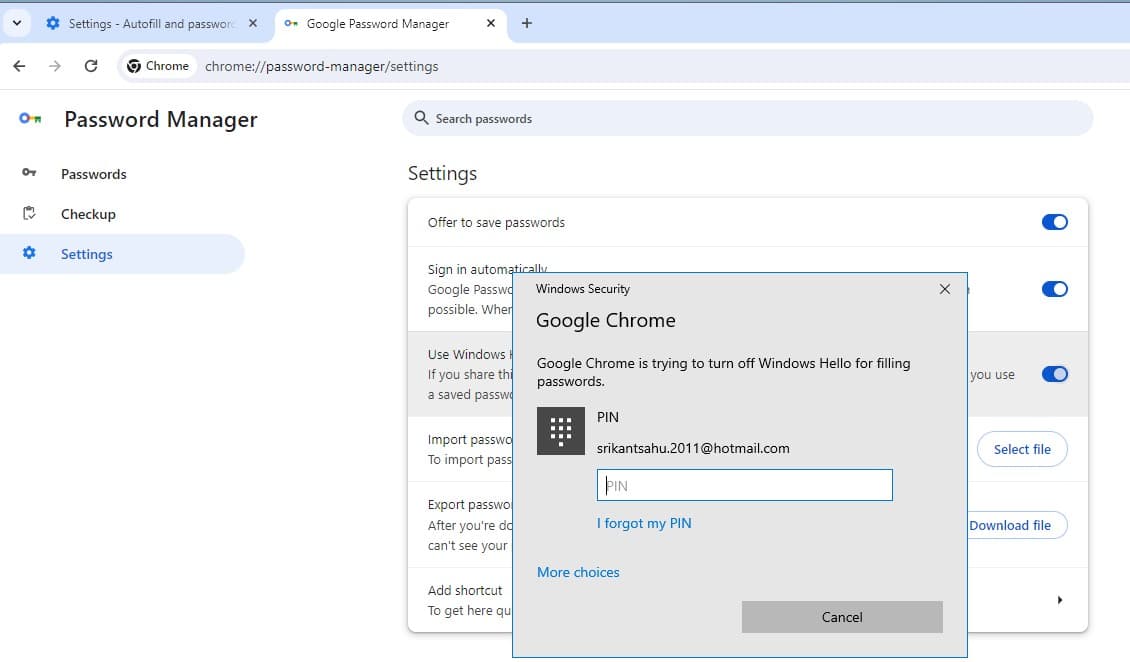
Task: Toggle off Offer to save passwords
Action: click(x=1055, y=221)
